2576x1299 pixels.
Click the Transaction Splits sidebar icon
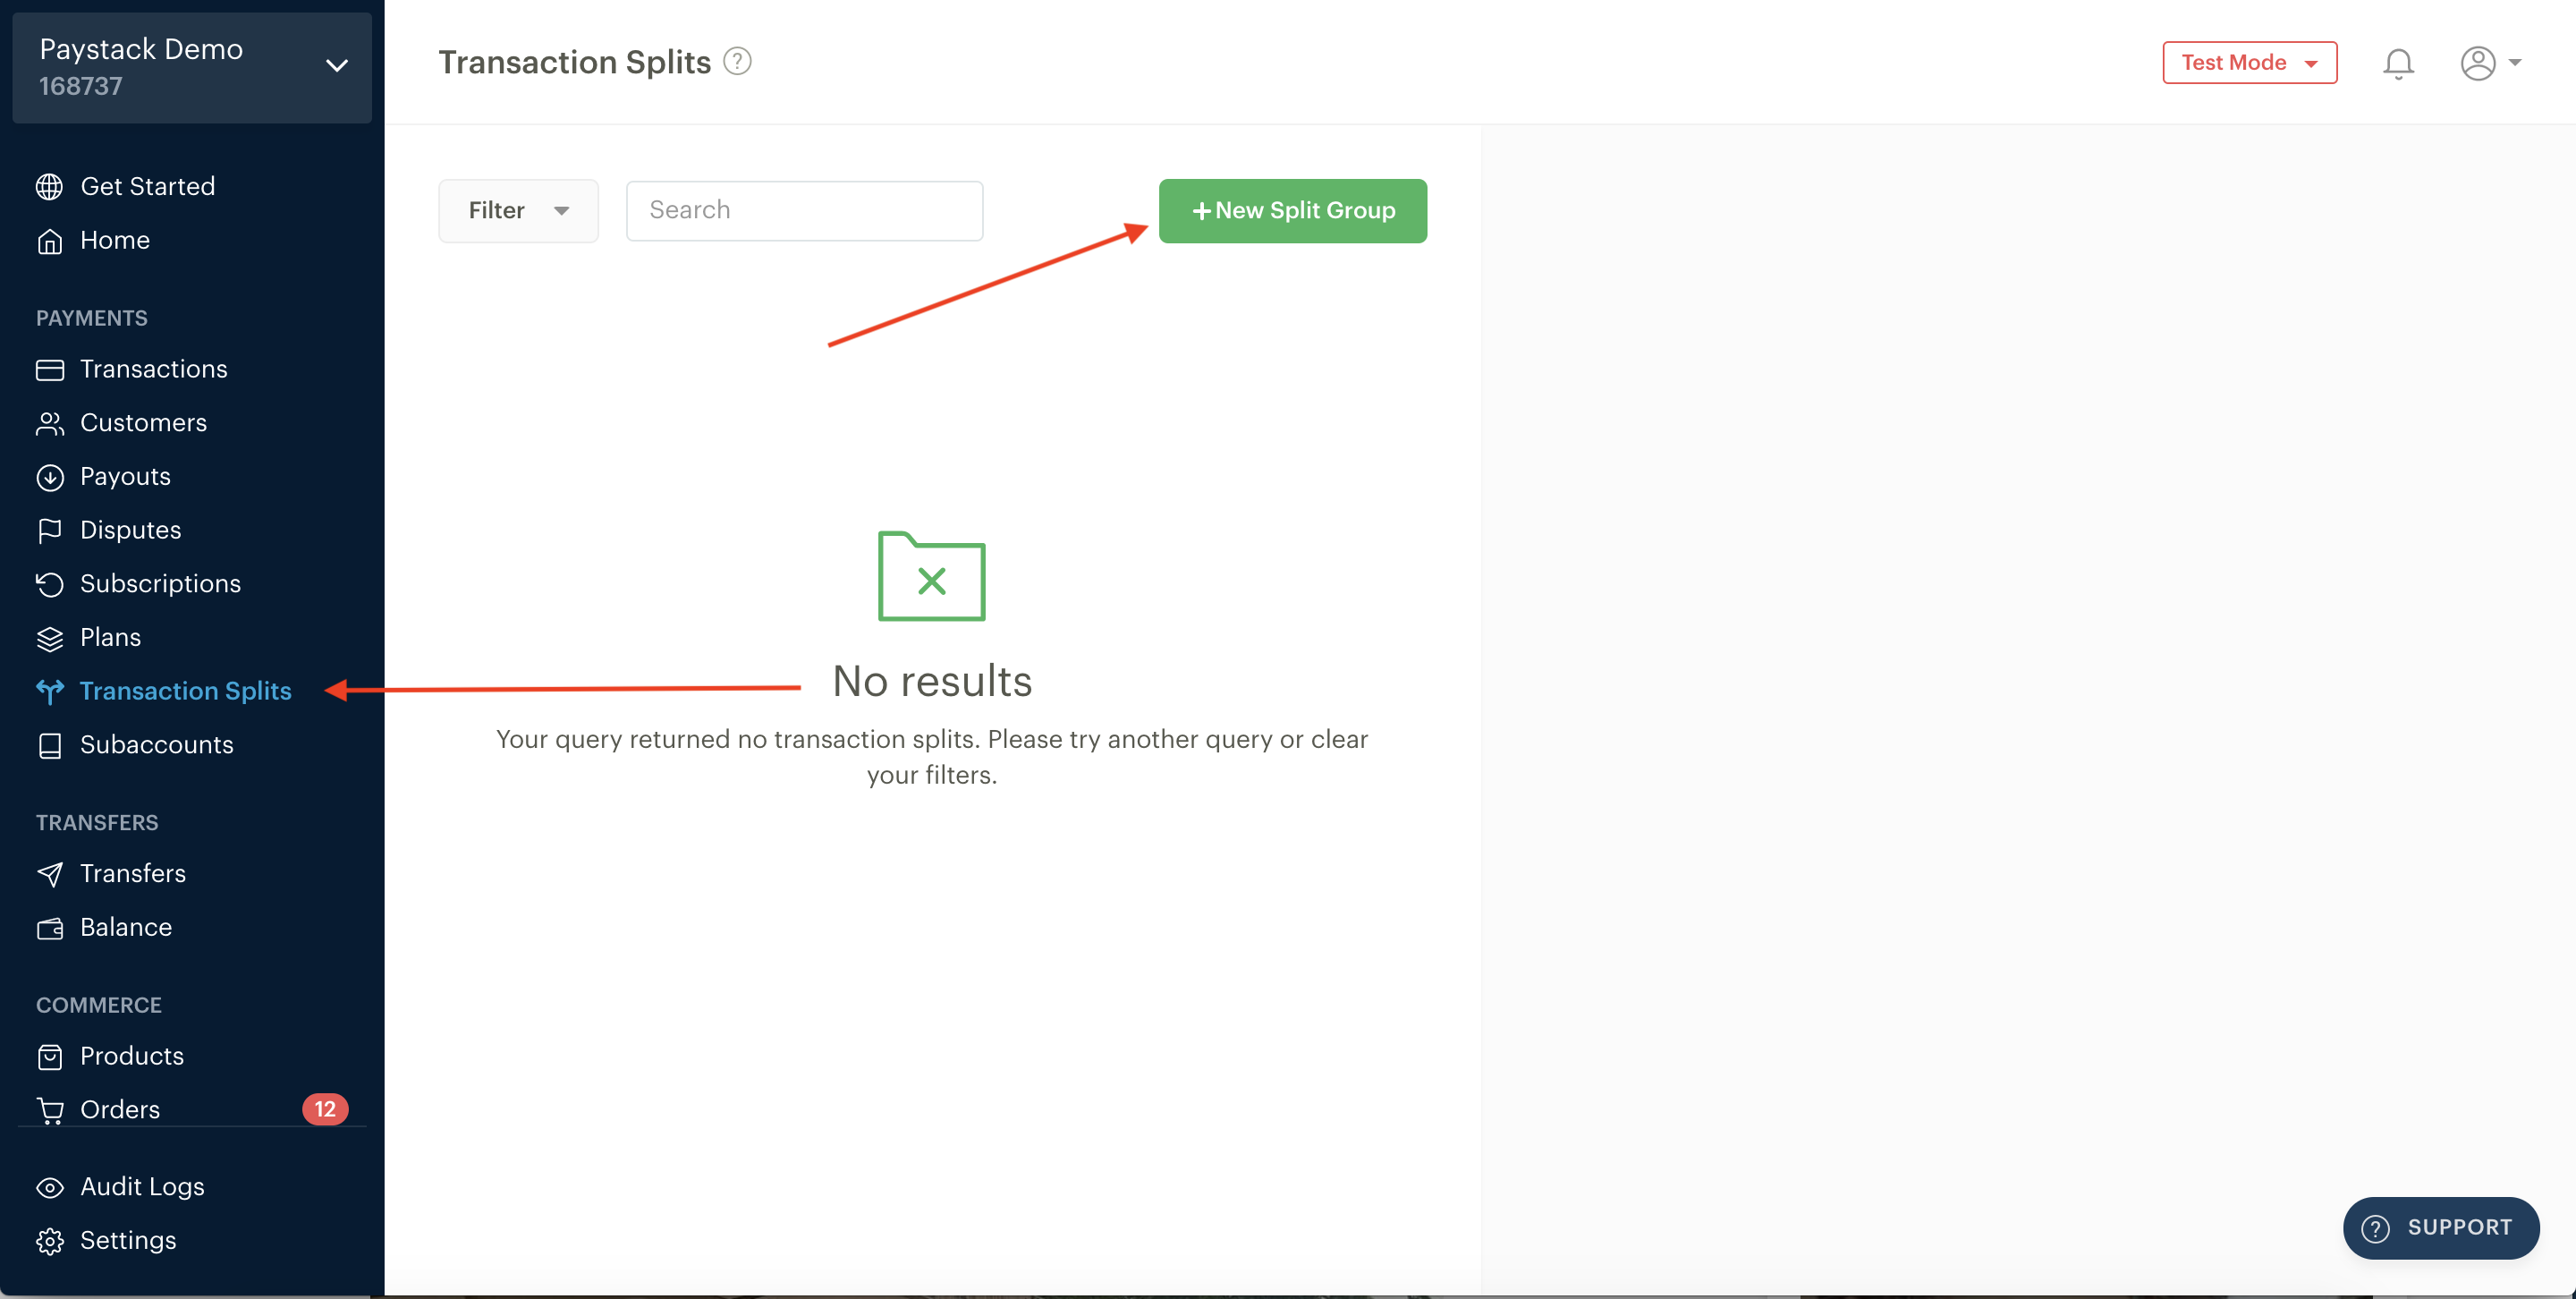(x=51, y=689)
